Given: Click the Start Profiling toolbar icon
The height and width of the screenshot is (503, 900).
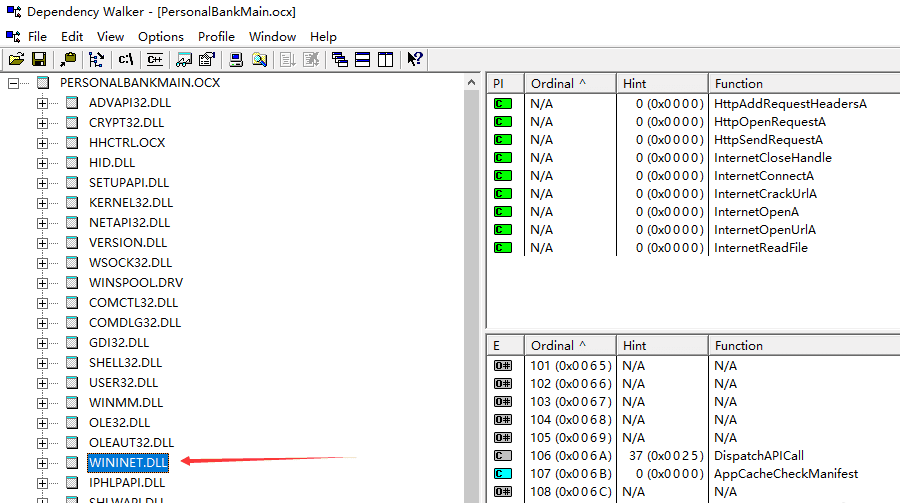Looking at the screenshot, I should click(288, 59).
